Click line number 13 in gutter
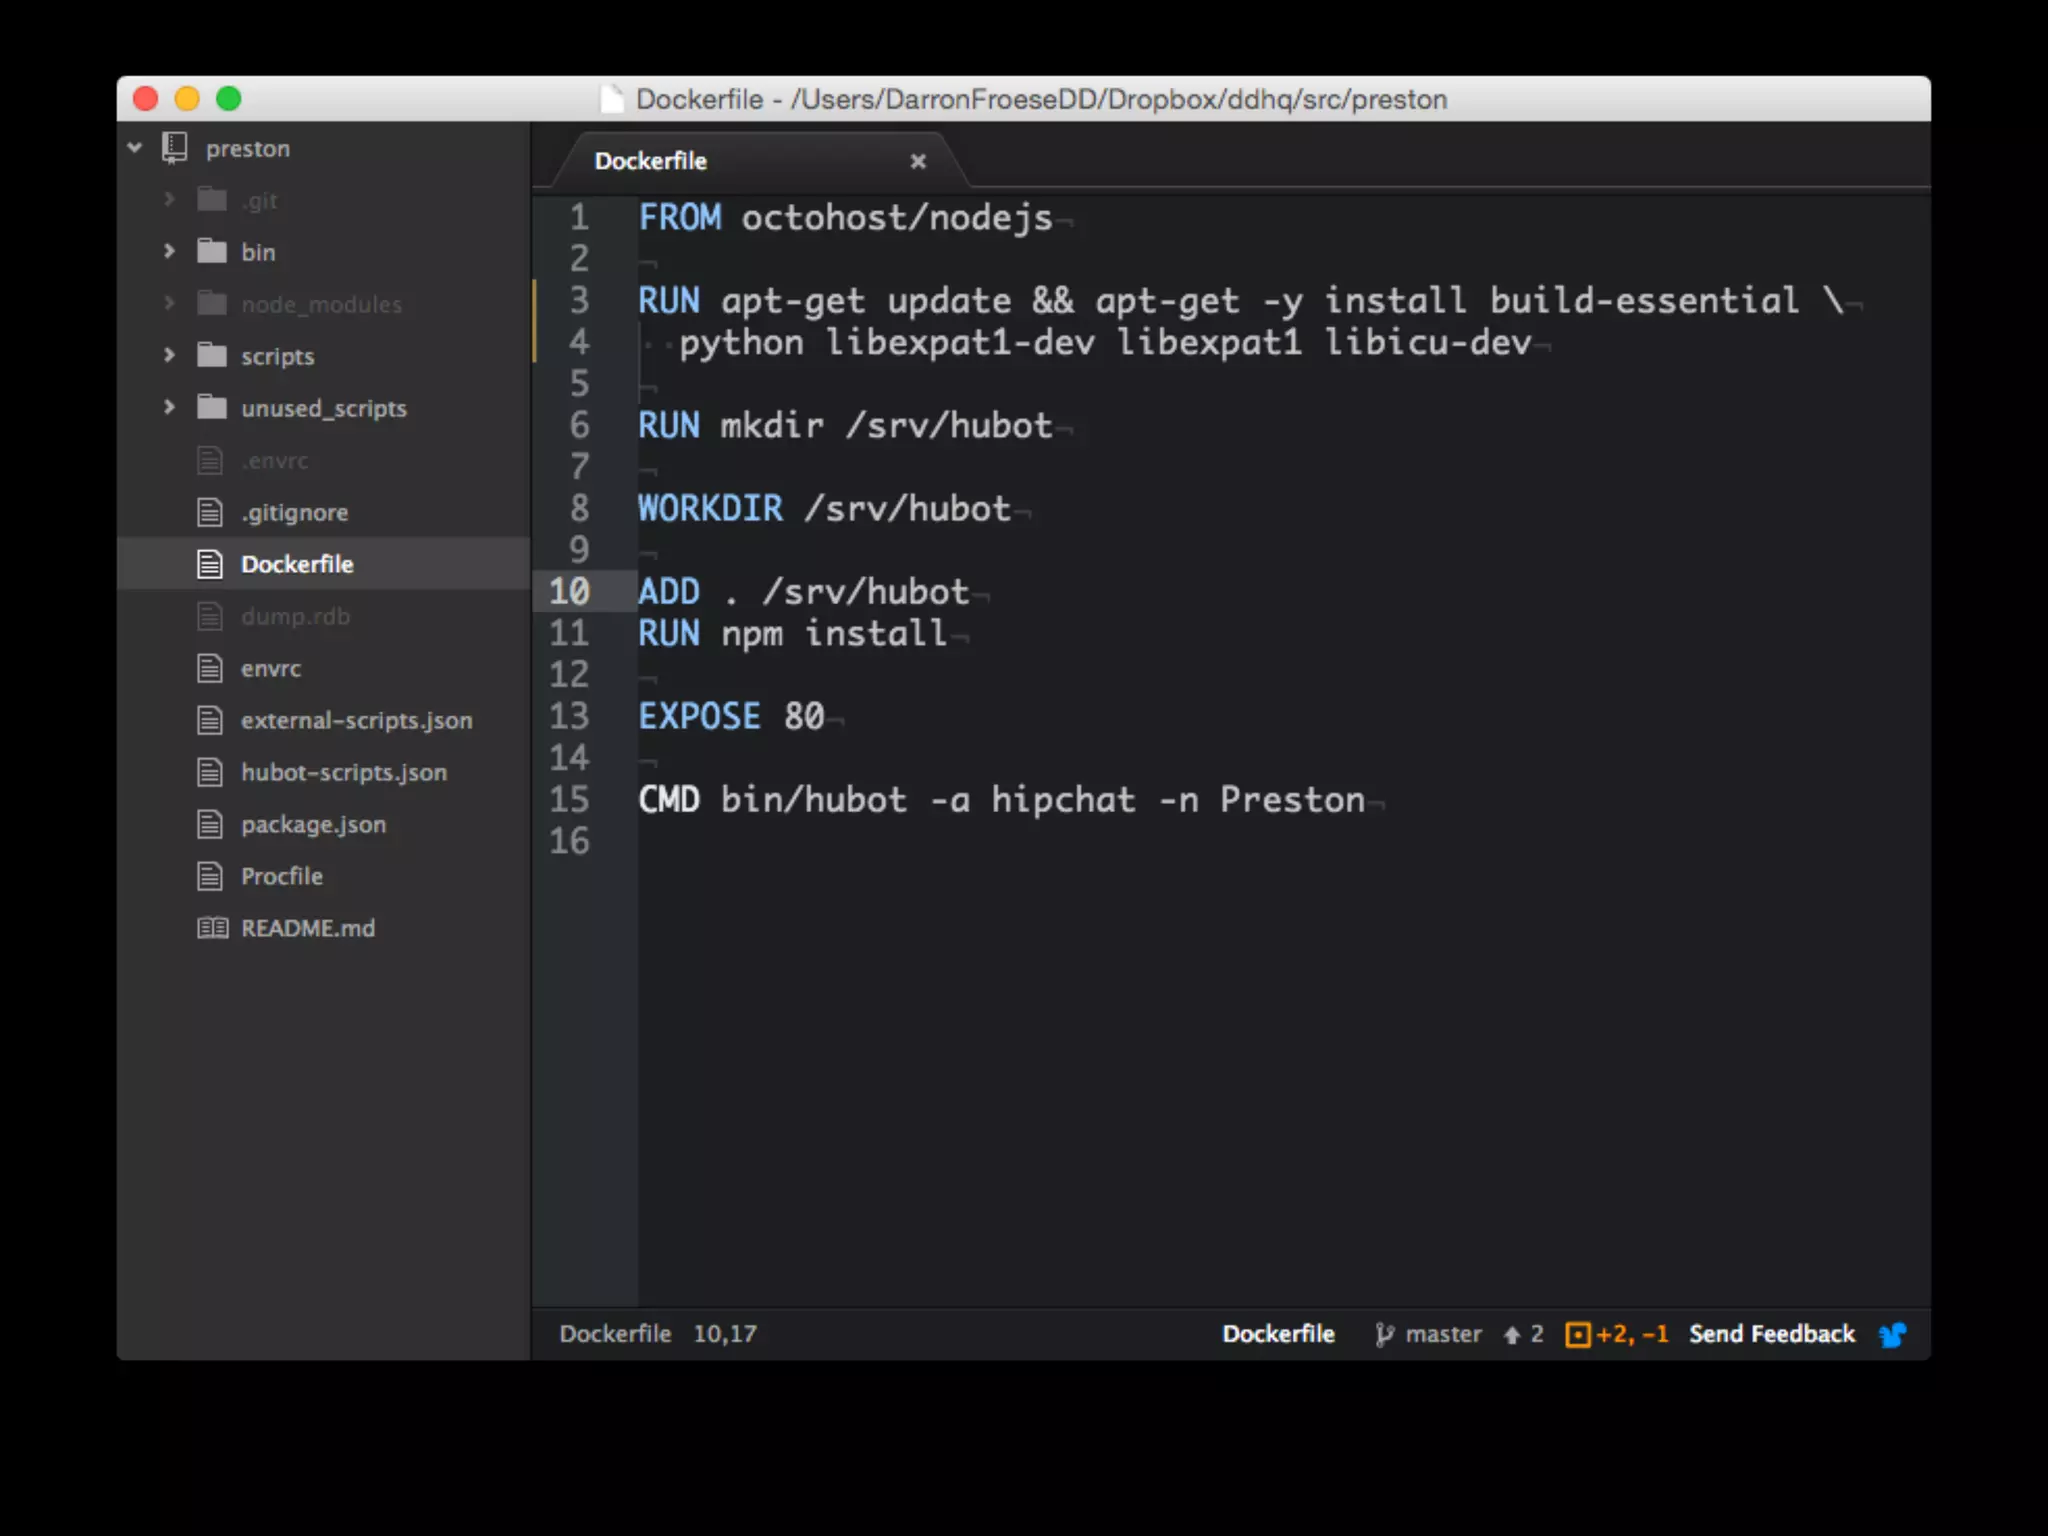This screenshot has height=1536, width=2048. pos(569,716)
